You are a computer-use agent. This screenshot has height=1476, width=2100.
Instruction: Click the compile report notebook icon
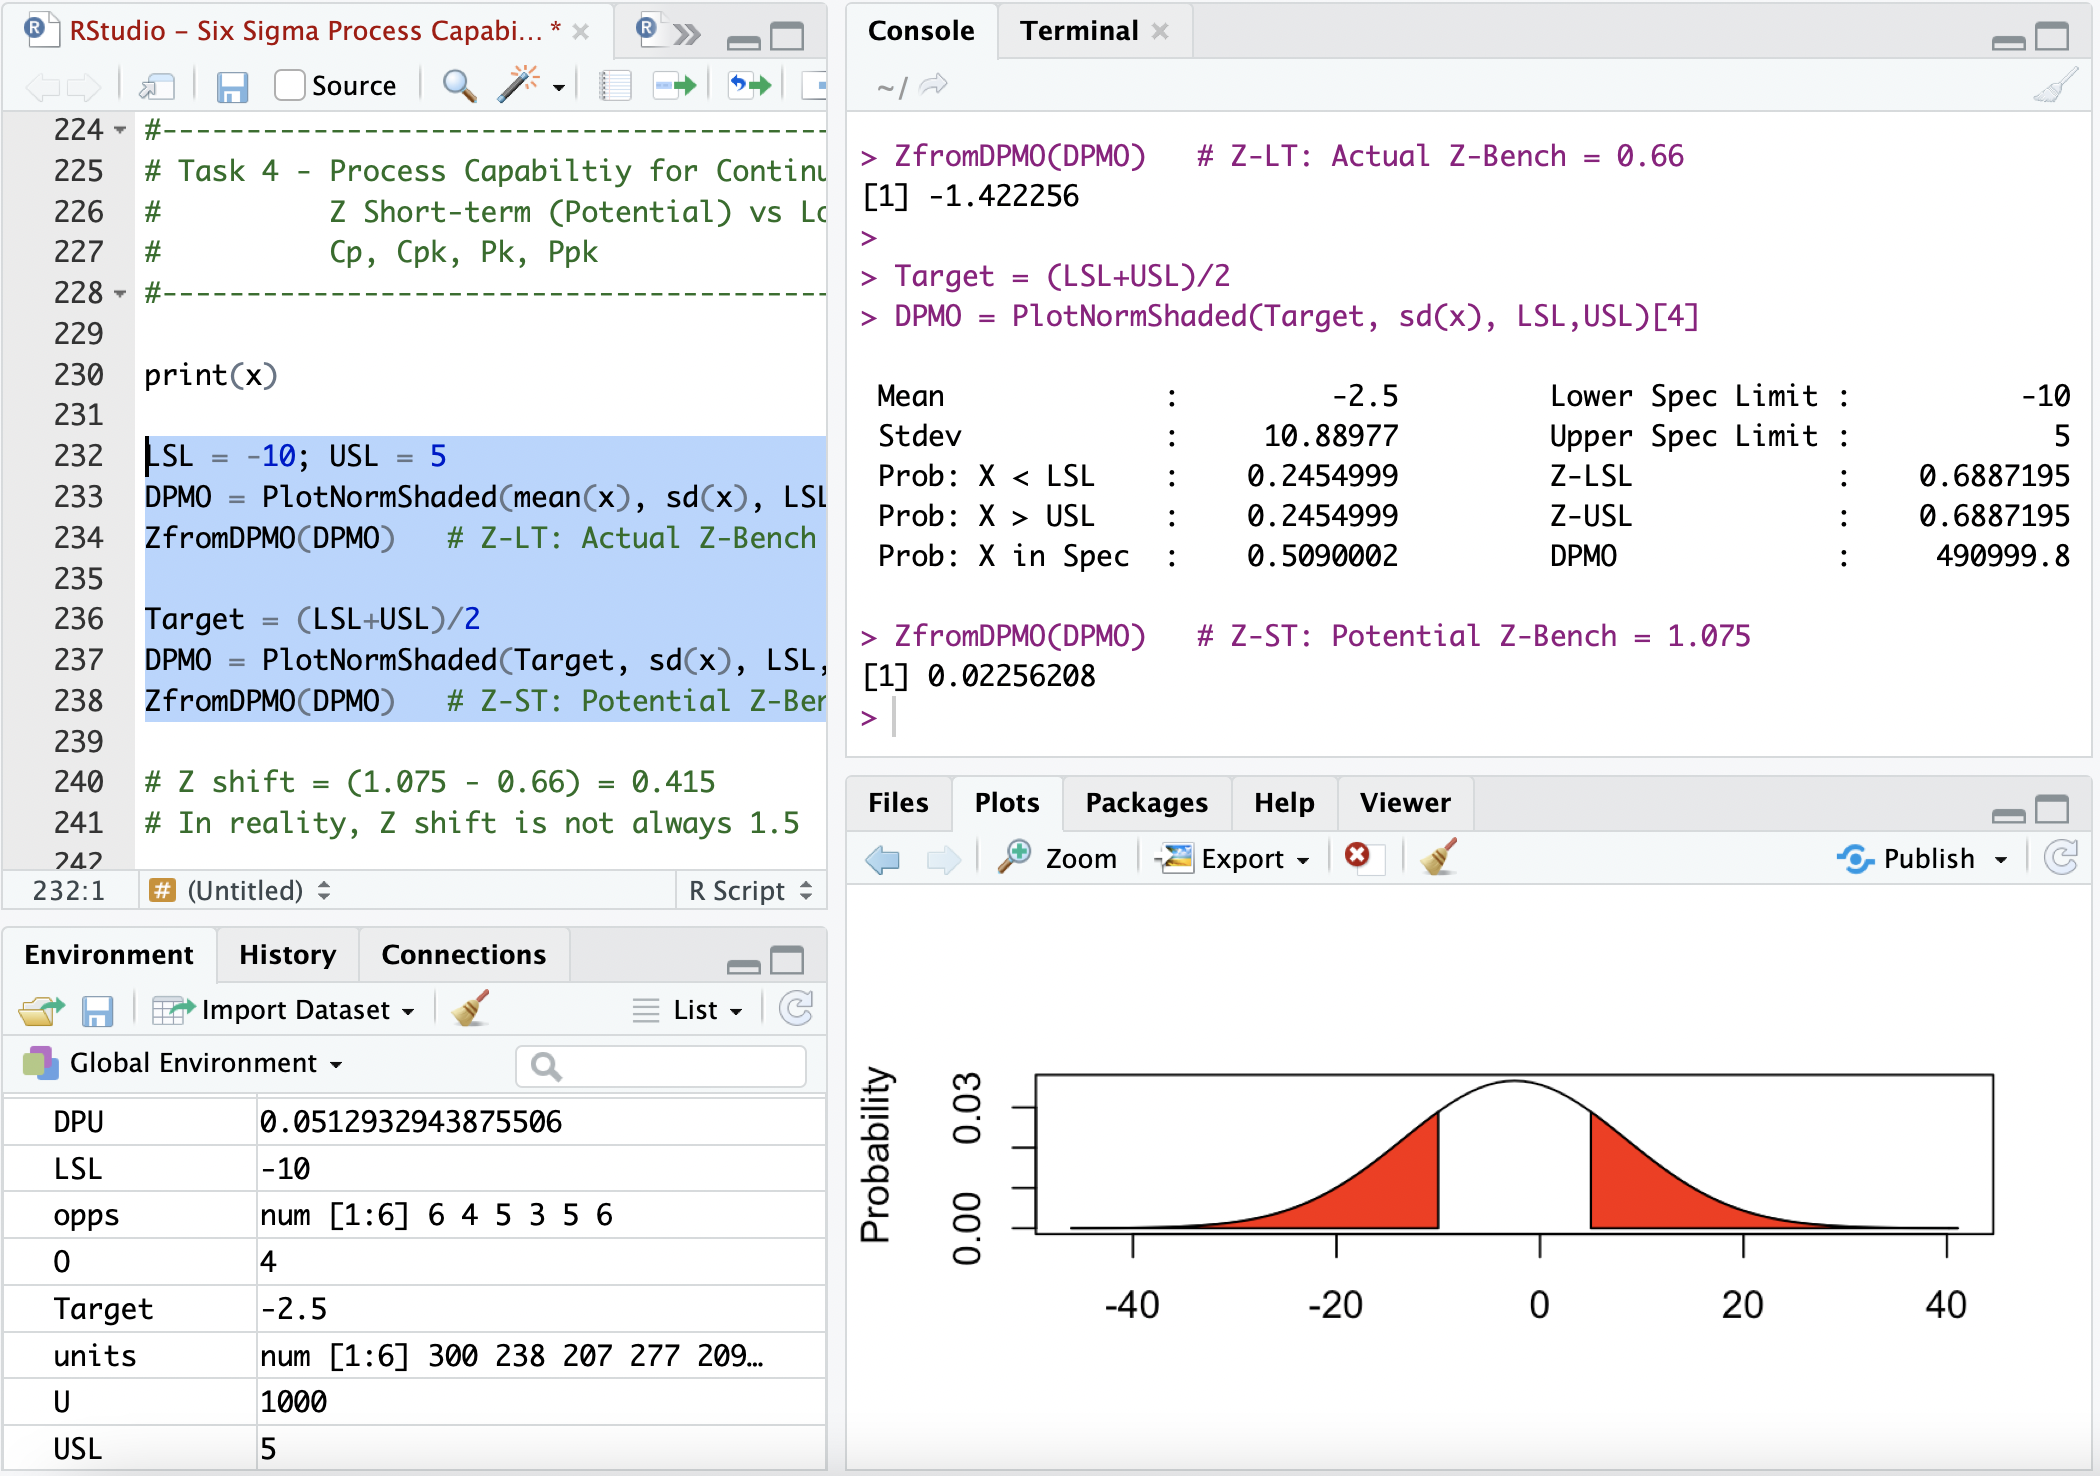tap(615, 87)
